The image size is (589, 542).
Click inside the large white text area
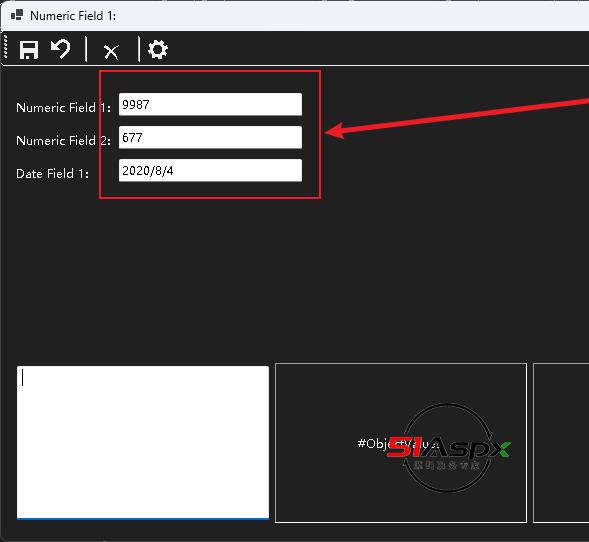point(143,442)
